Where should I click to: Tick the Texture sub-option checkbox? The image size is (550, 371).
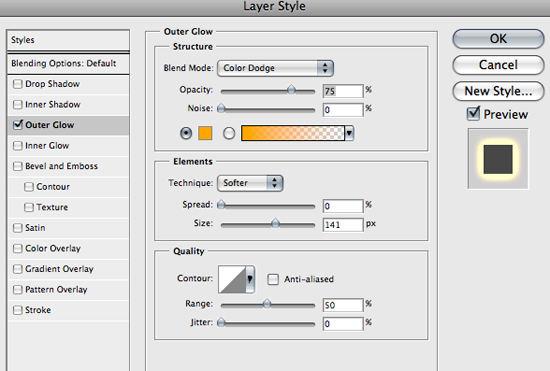(29, 207)
